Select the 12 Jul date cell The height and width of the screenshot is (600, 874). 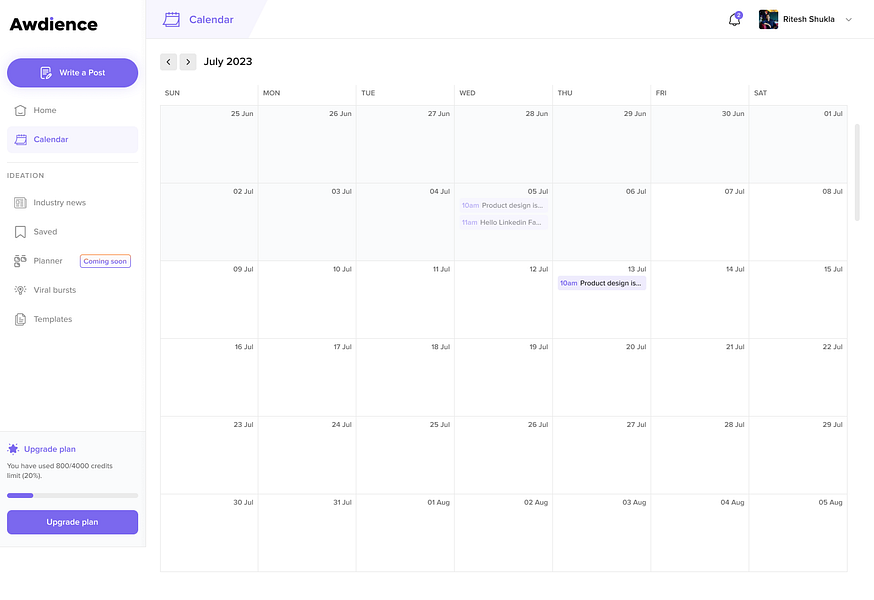tap(503, 299)
